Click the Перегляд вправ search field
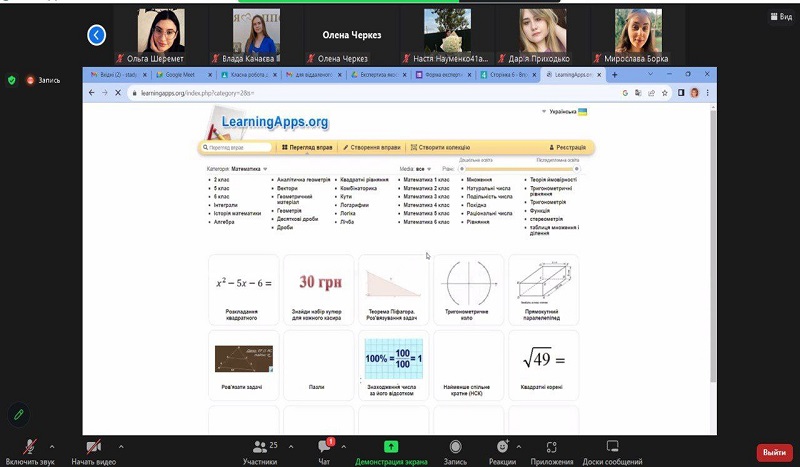The width and height of the screenshot is (800, 467). pos(237,148)
